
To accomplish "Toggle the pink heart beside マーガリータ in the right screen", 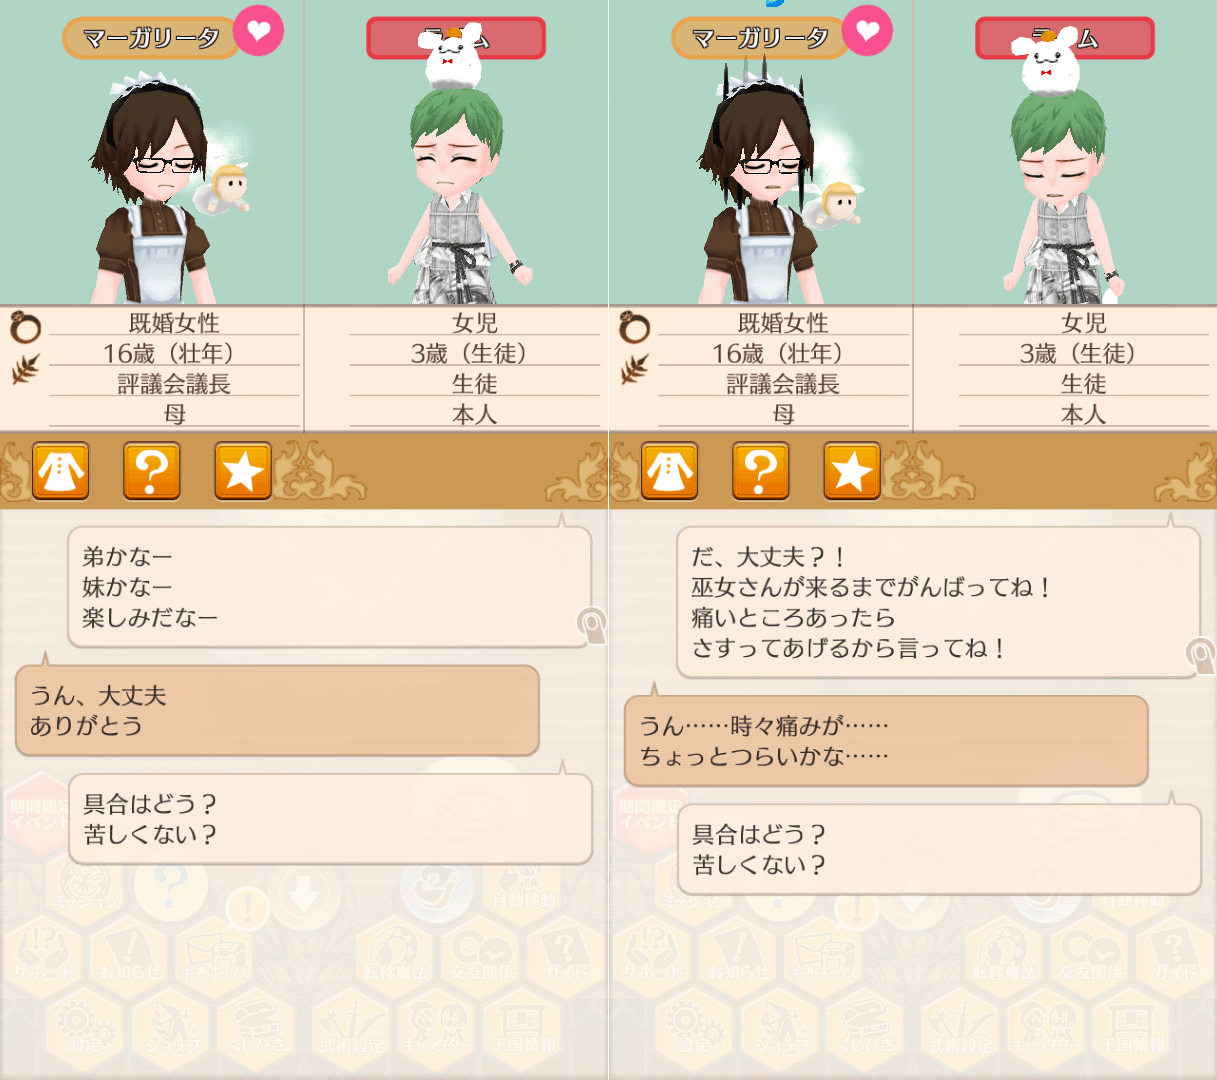I will 868,31.
